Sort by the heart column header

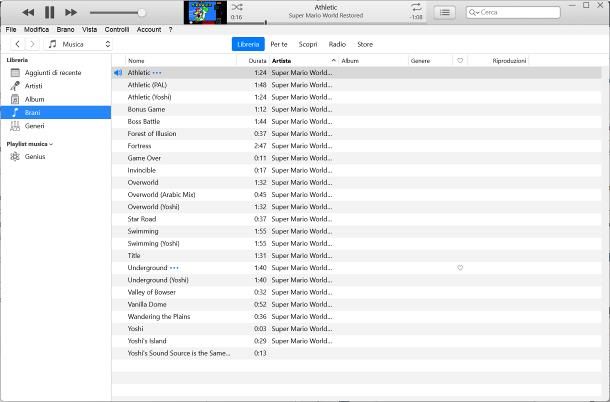(460, 61)
